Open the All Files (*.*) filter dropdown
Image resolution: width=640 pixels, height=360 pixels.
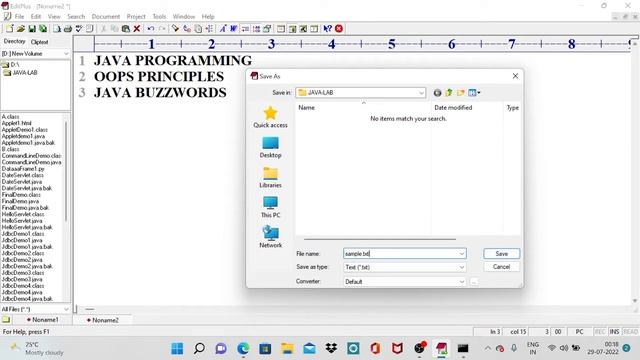tap(66, 309)
